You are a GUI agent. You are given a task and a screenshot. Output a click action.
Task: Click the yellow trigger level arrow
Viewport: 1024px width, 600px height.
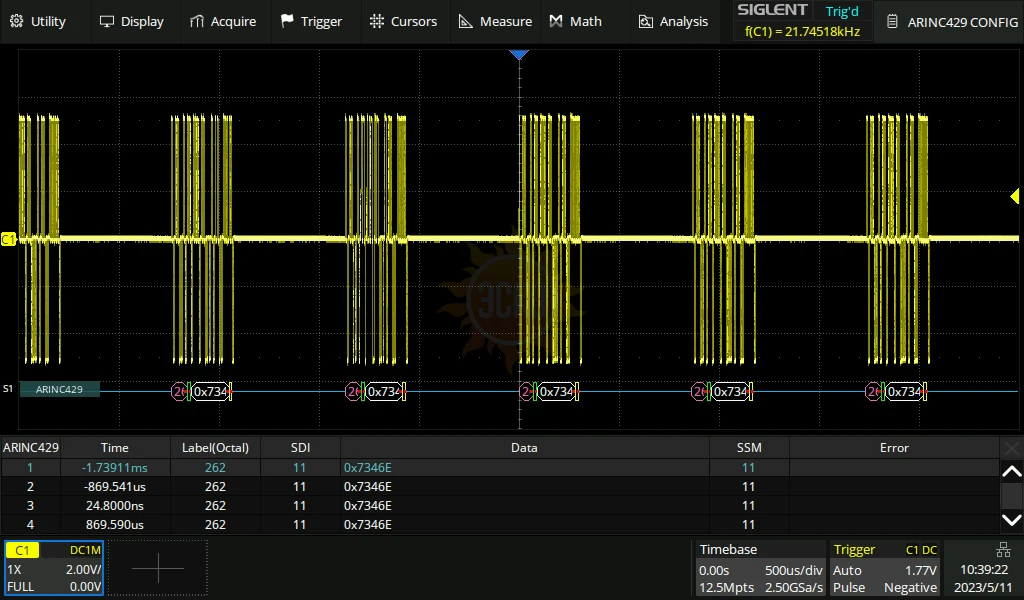[x=1014, y=196]
